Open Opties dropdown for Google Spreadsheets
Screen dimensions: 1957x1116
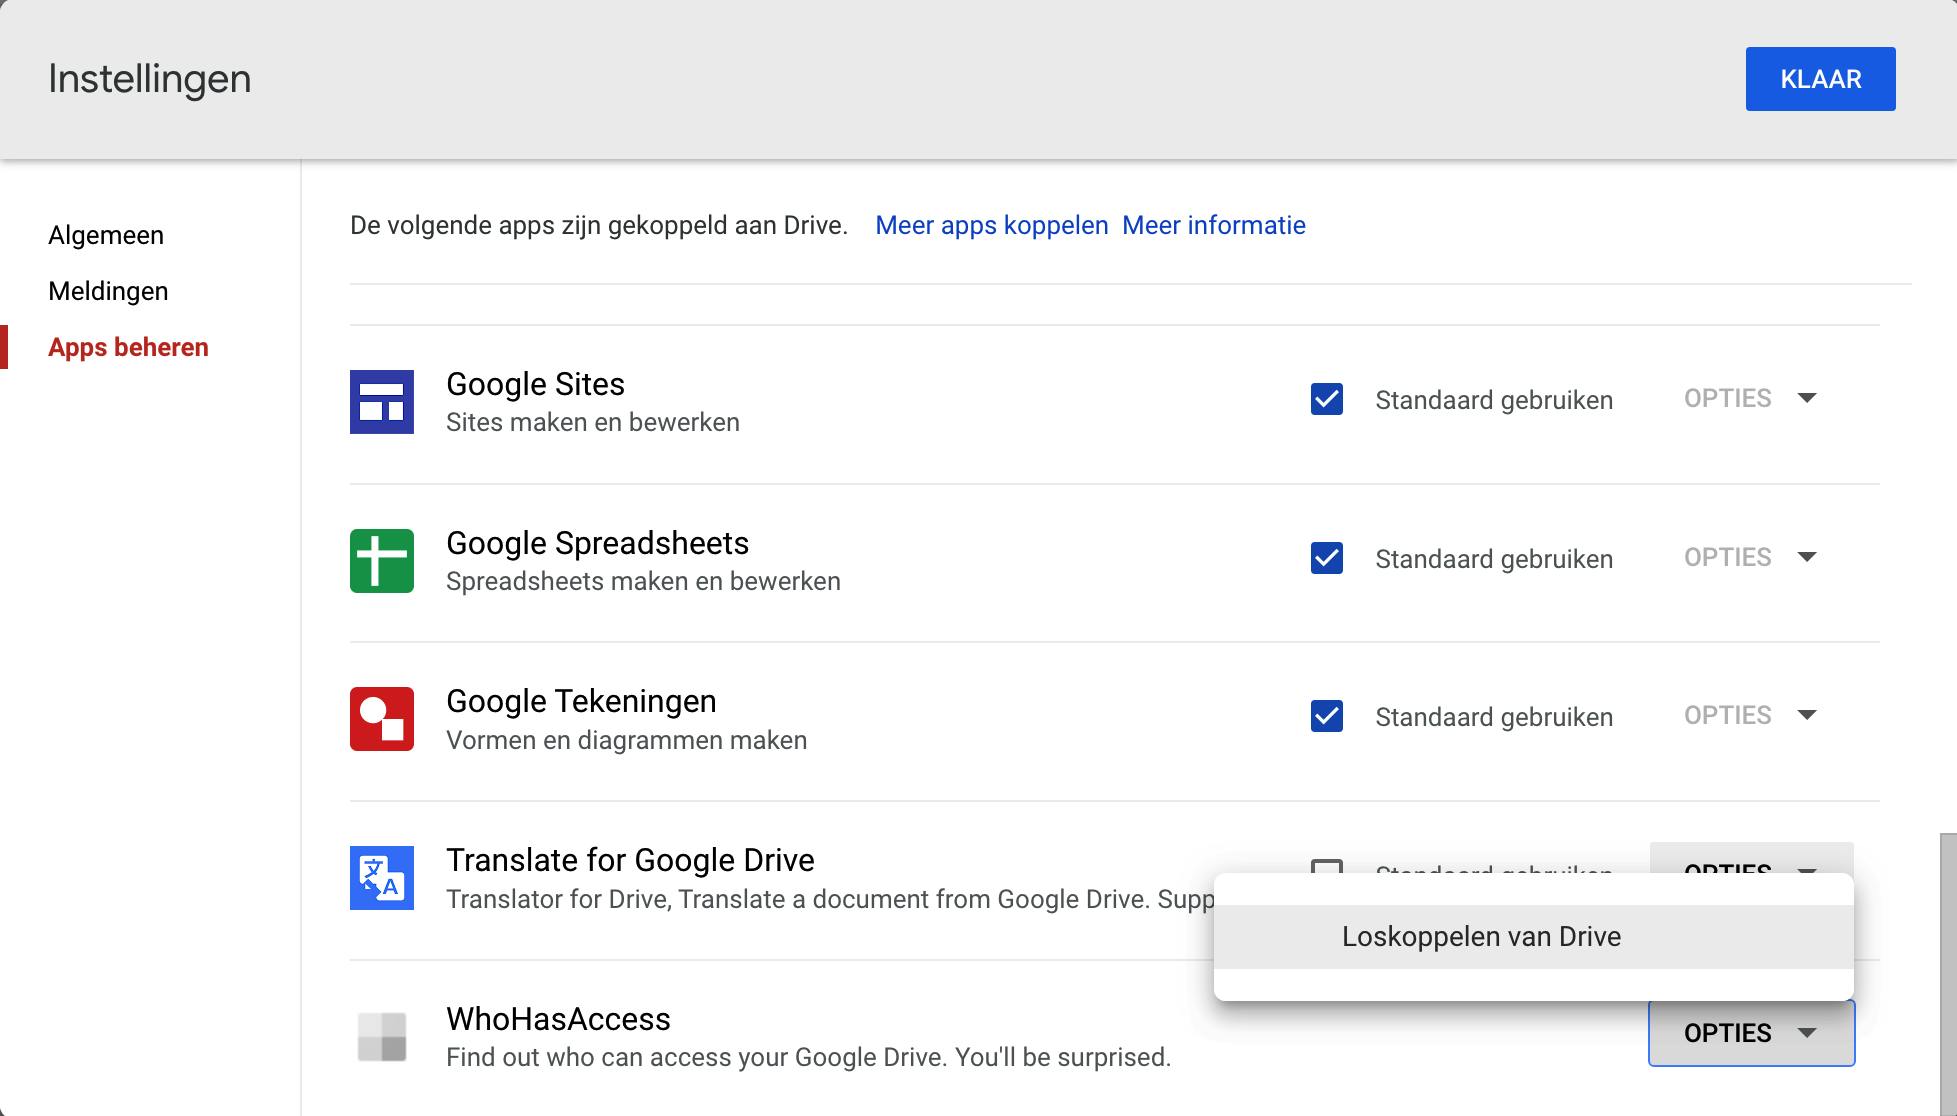pyautogui.click(x=1750, y=558)
